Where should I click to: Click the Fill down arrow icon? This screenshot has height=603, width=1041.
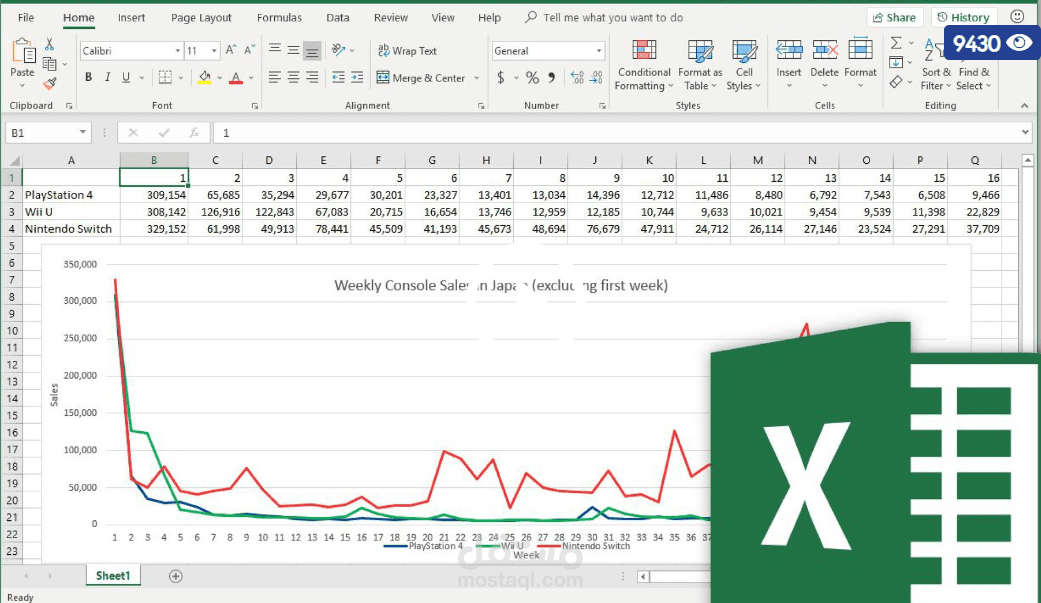(896, 62)
